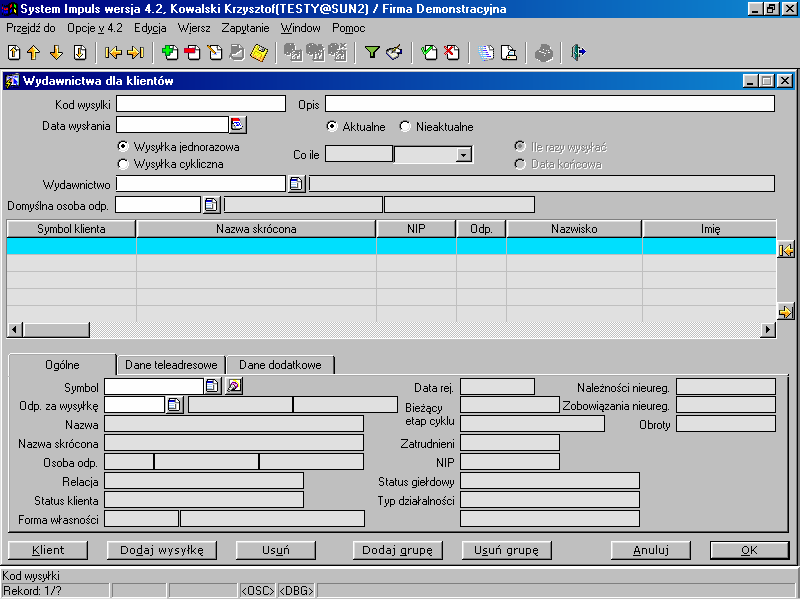Click the Usuń button
Image resolution: width=800 pixels, height=600 pixels.
pos(276,550)
